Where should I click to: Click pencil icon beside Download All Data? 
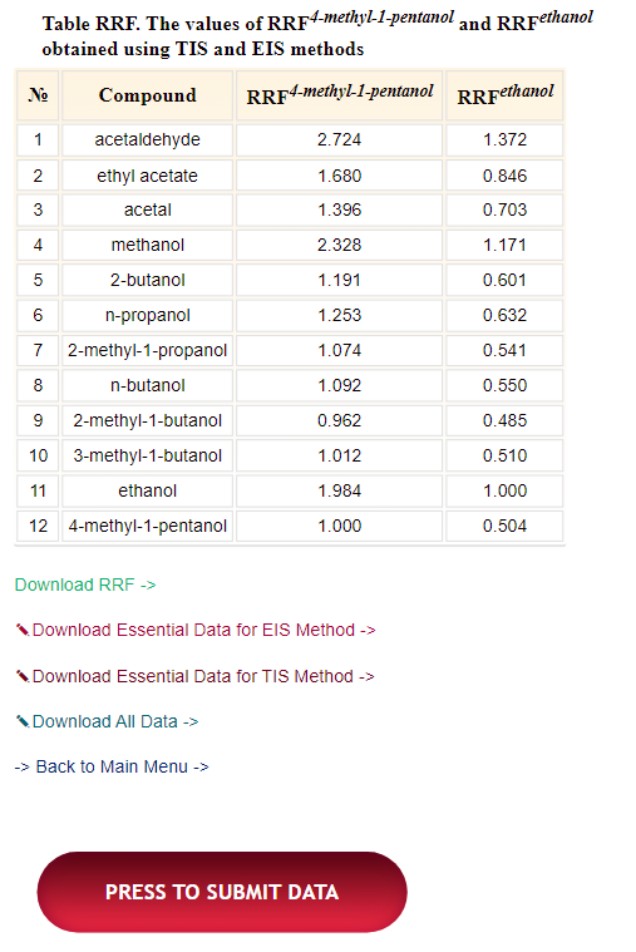tap(22, 721)
